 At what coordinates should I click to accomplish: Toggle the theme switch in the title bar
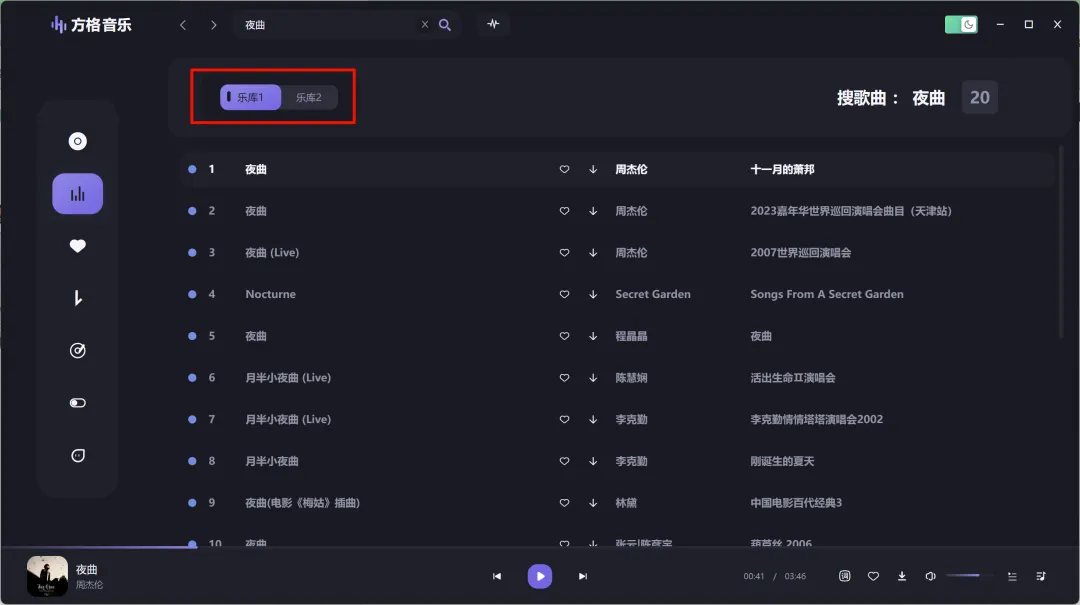[961, 24]
